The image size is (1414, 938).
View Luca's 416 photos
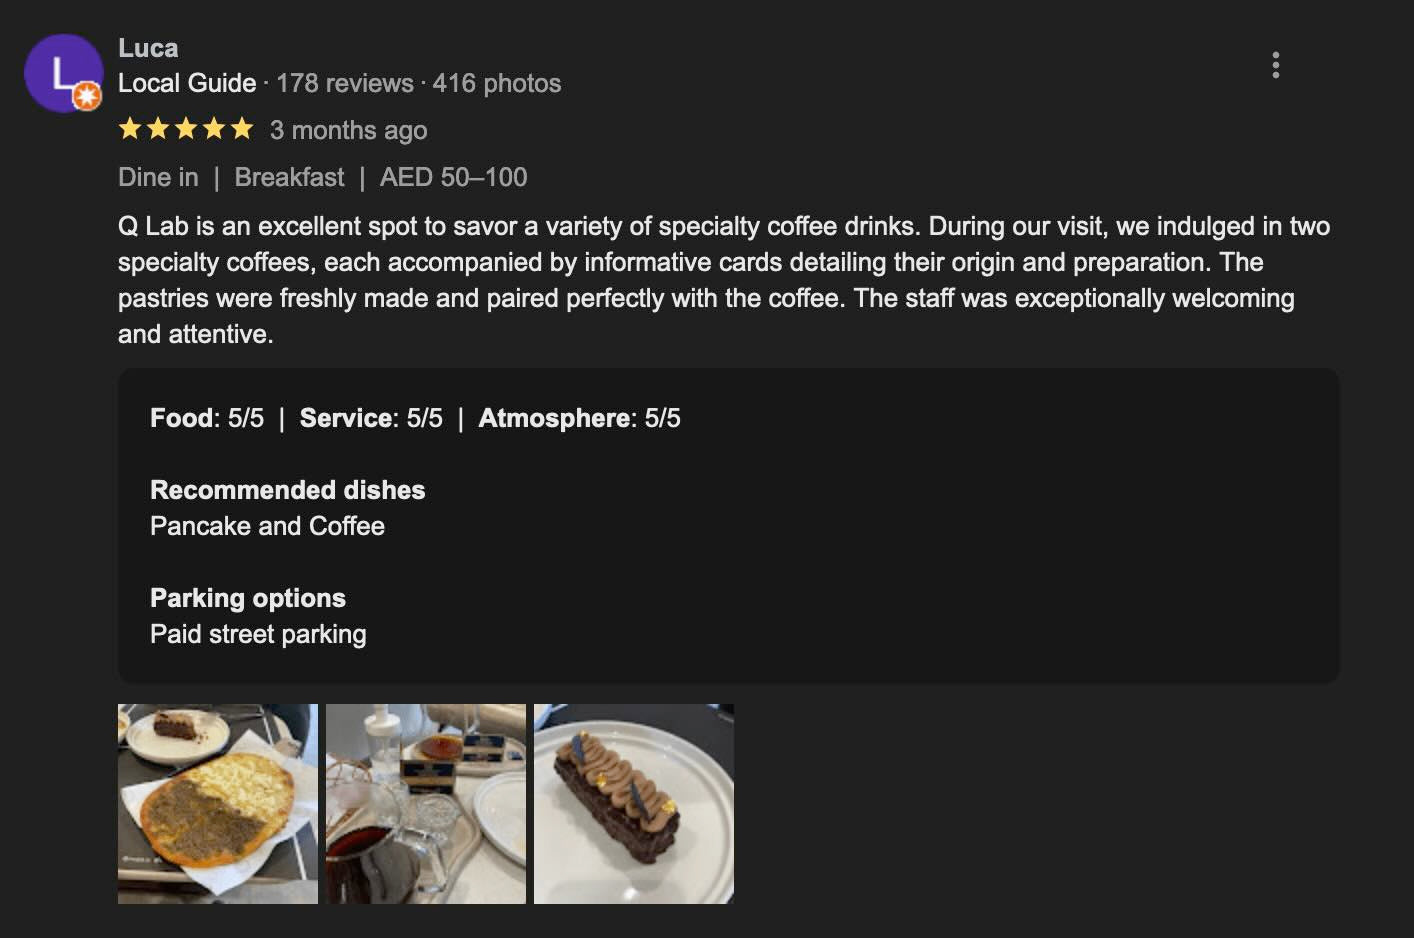(497, 83)
